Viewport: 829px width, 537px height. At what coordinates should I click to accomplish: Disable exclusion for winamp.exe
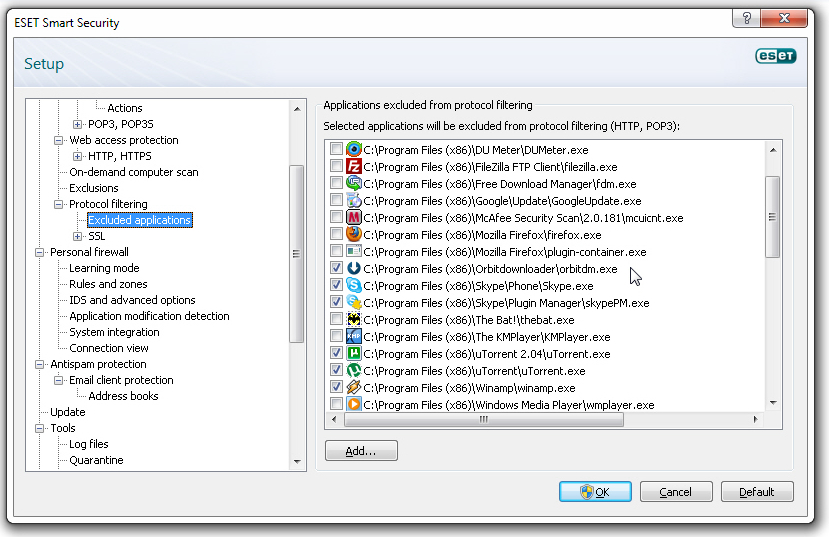[x=336, y=387]
